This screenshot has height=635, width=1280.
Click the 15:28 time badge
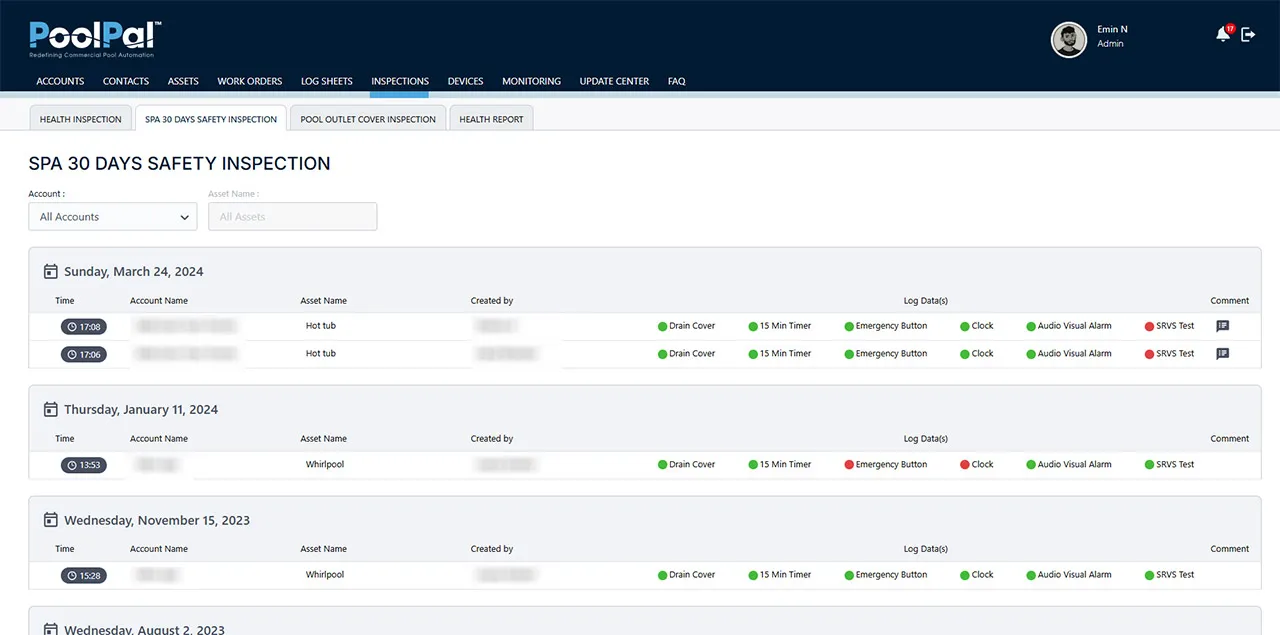click(x=83, y=576)
